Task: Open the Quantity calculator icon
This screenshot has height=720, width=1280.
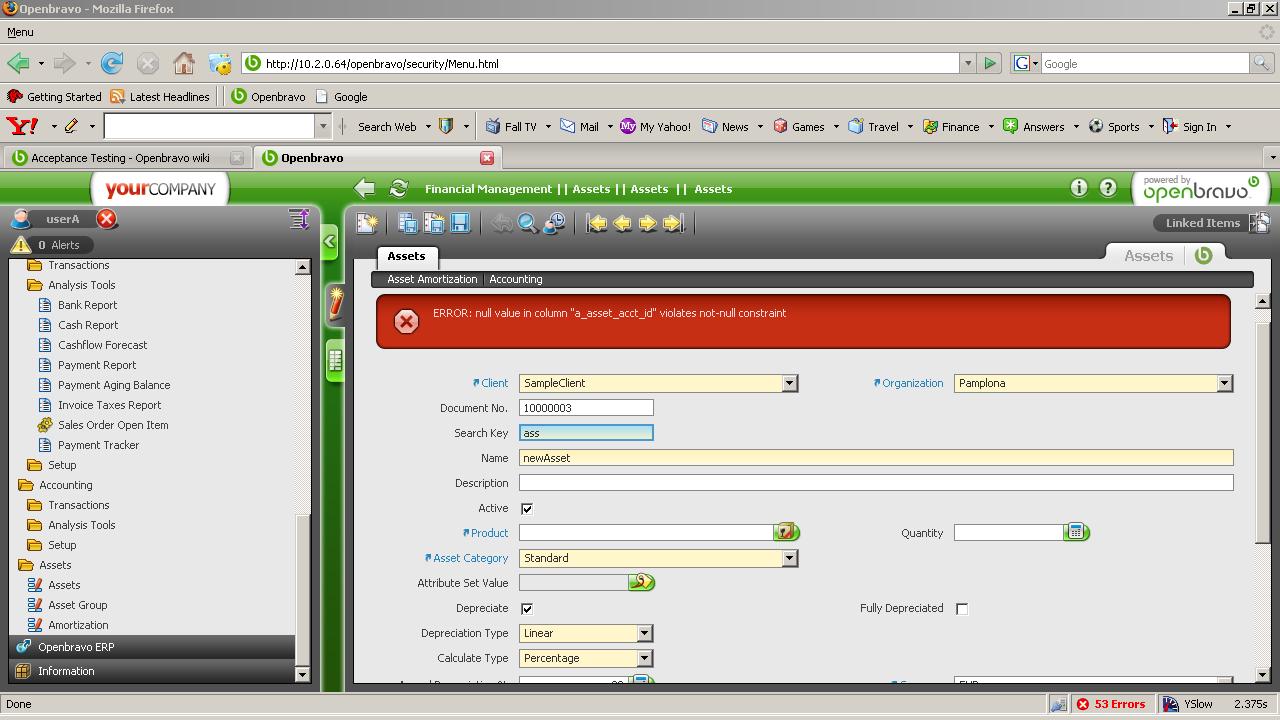Action: [1077, 533]
